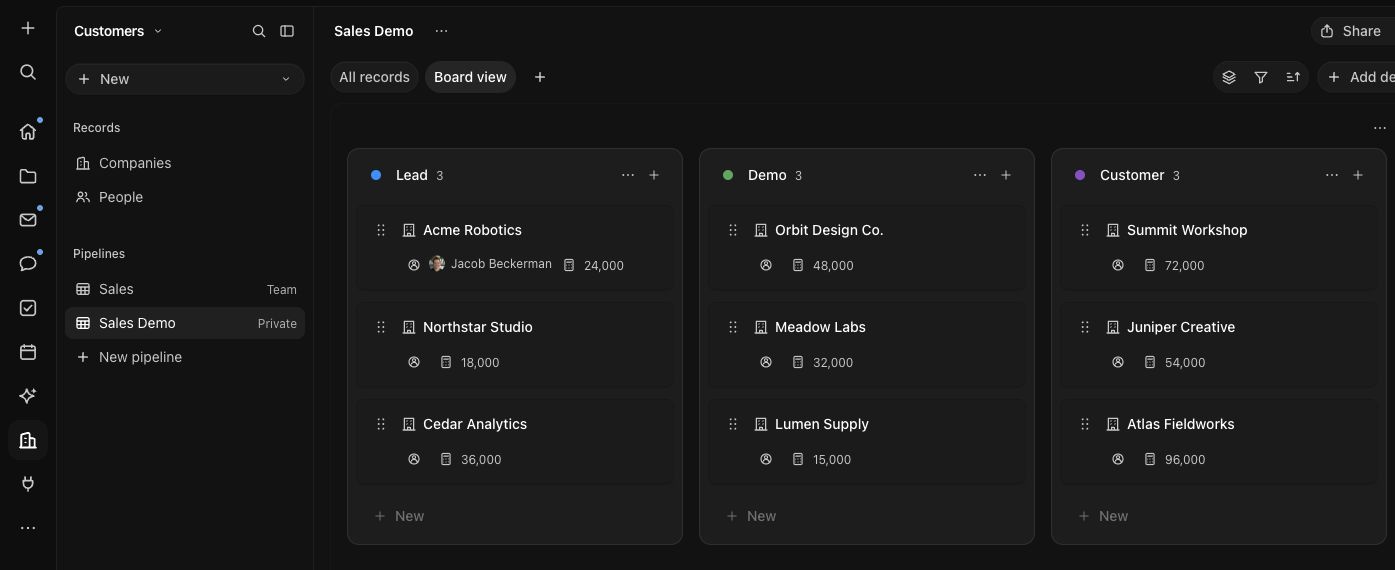
Task: Switch to the All records tab
Action: 374,77
